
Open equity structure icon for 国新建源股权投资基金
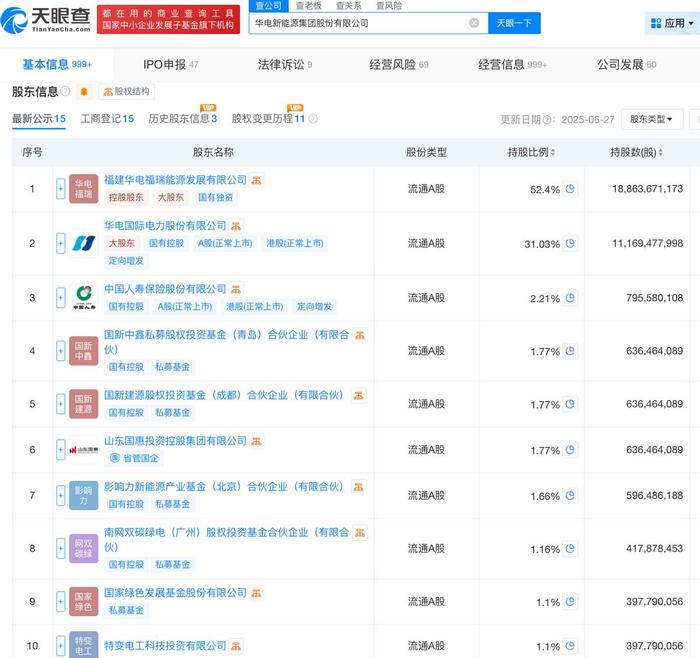pos(358,395)
